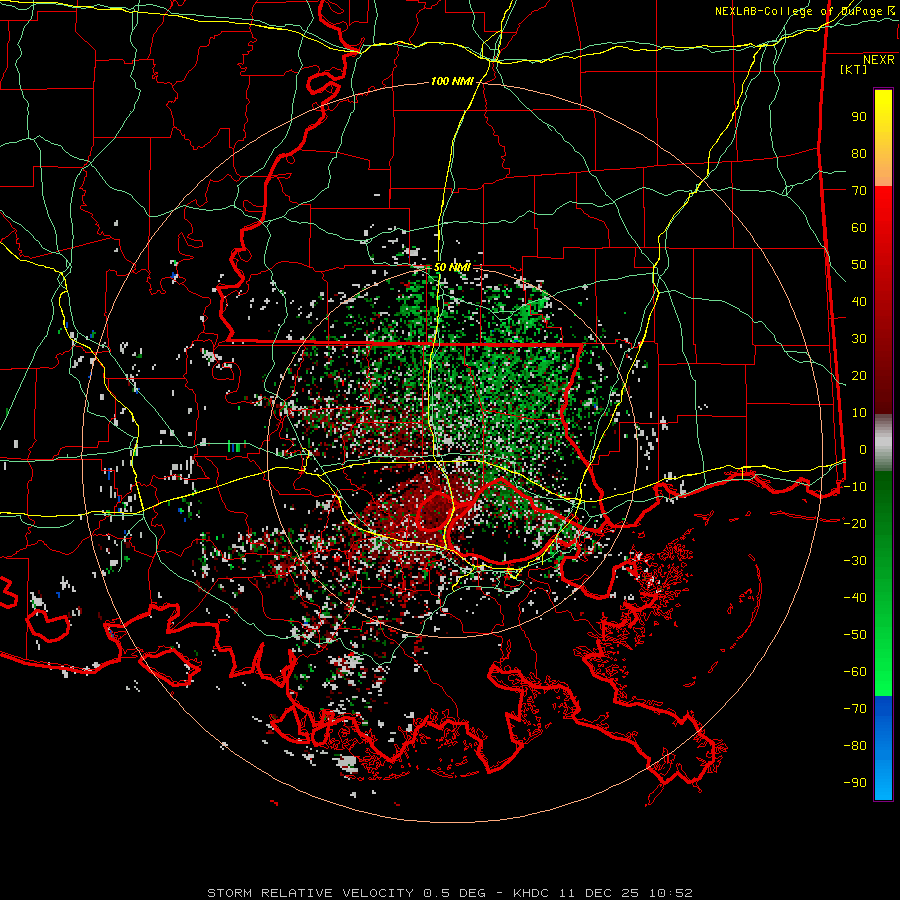Click the "10:52" timestamp
The height and width of the screenshot is (900, 900).
click(x=671, y=893)
